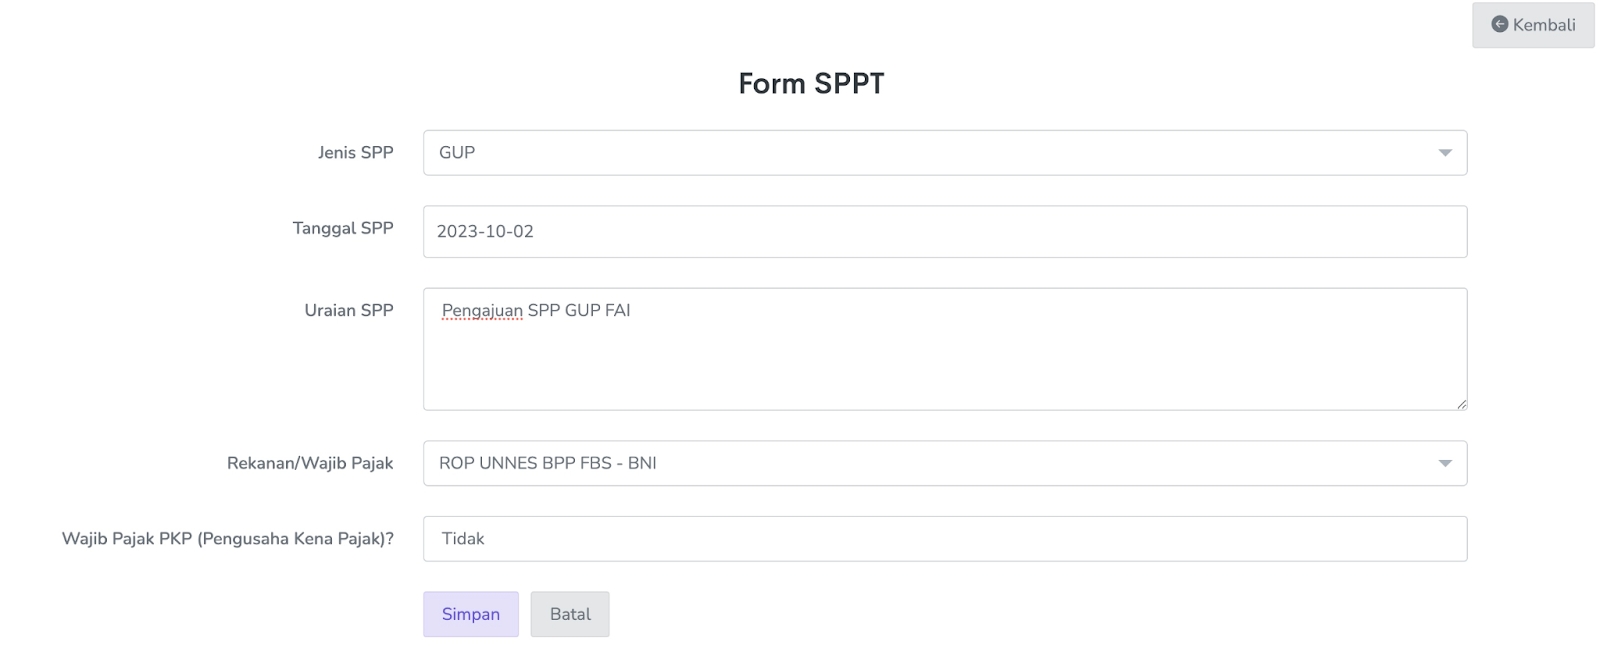Click the Rekanan/Wajib Pajak label
The height and width of the screenshot is (659, 1600).
tap(310, 463)
